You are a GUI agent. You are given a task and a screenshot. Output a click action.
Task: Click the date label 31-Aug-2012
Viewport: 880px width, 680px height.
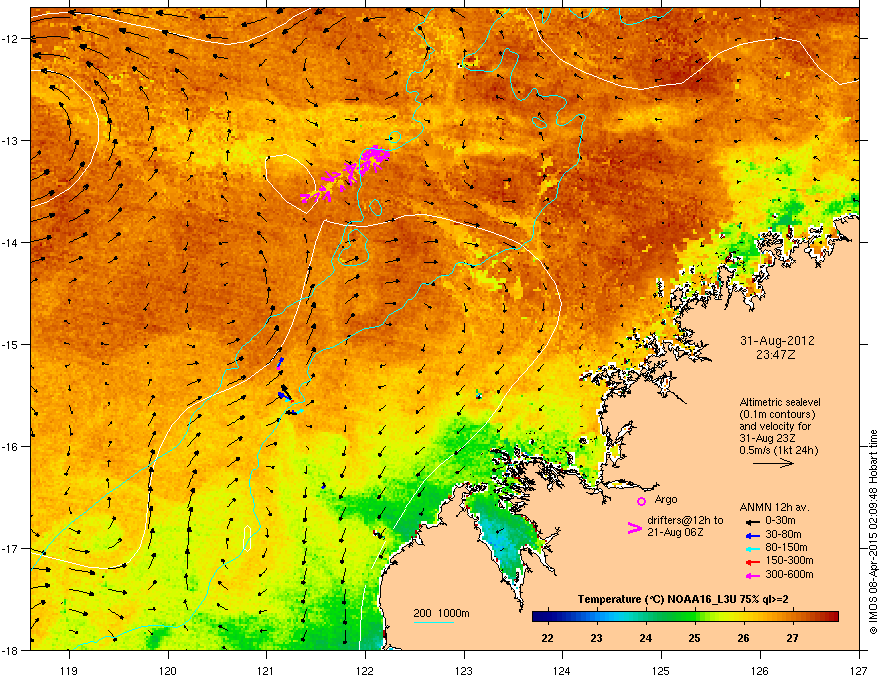[x=777, y=341]
